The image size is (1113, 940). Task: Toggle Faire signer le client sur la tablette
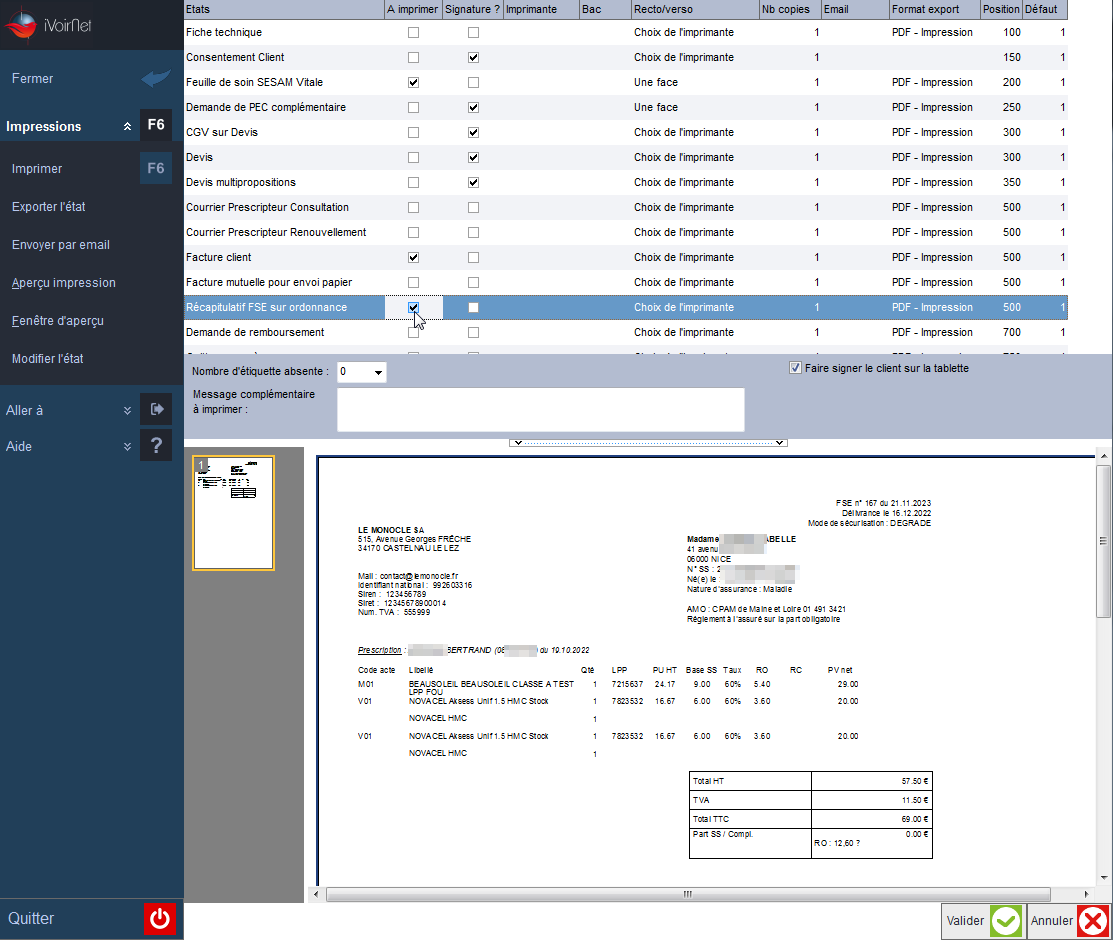tap(795, 368)
